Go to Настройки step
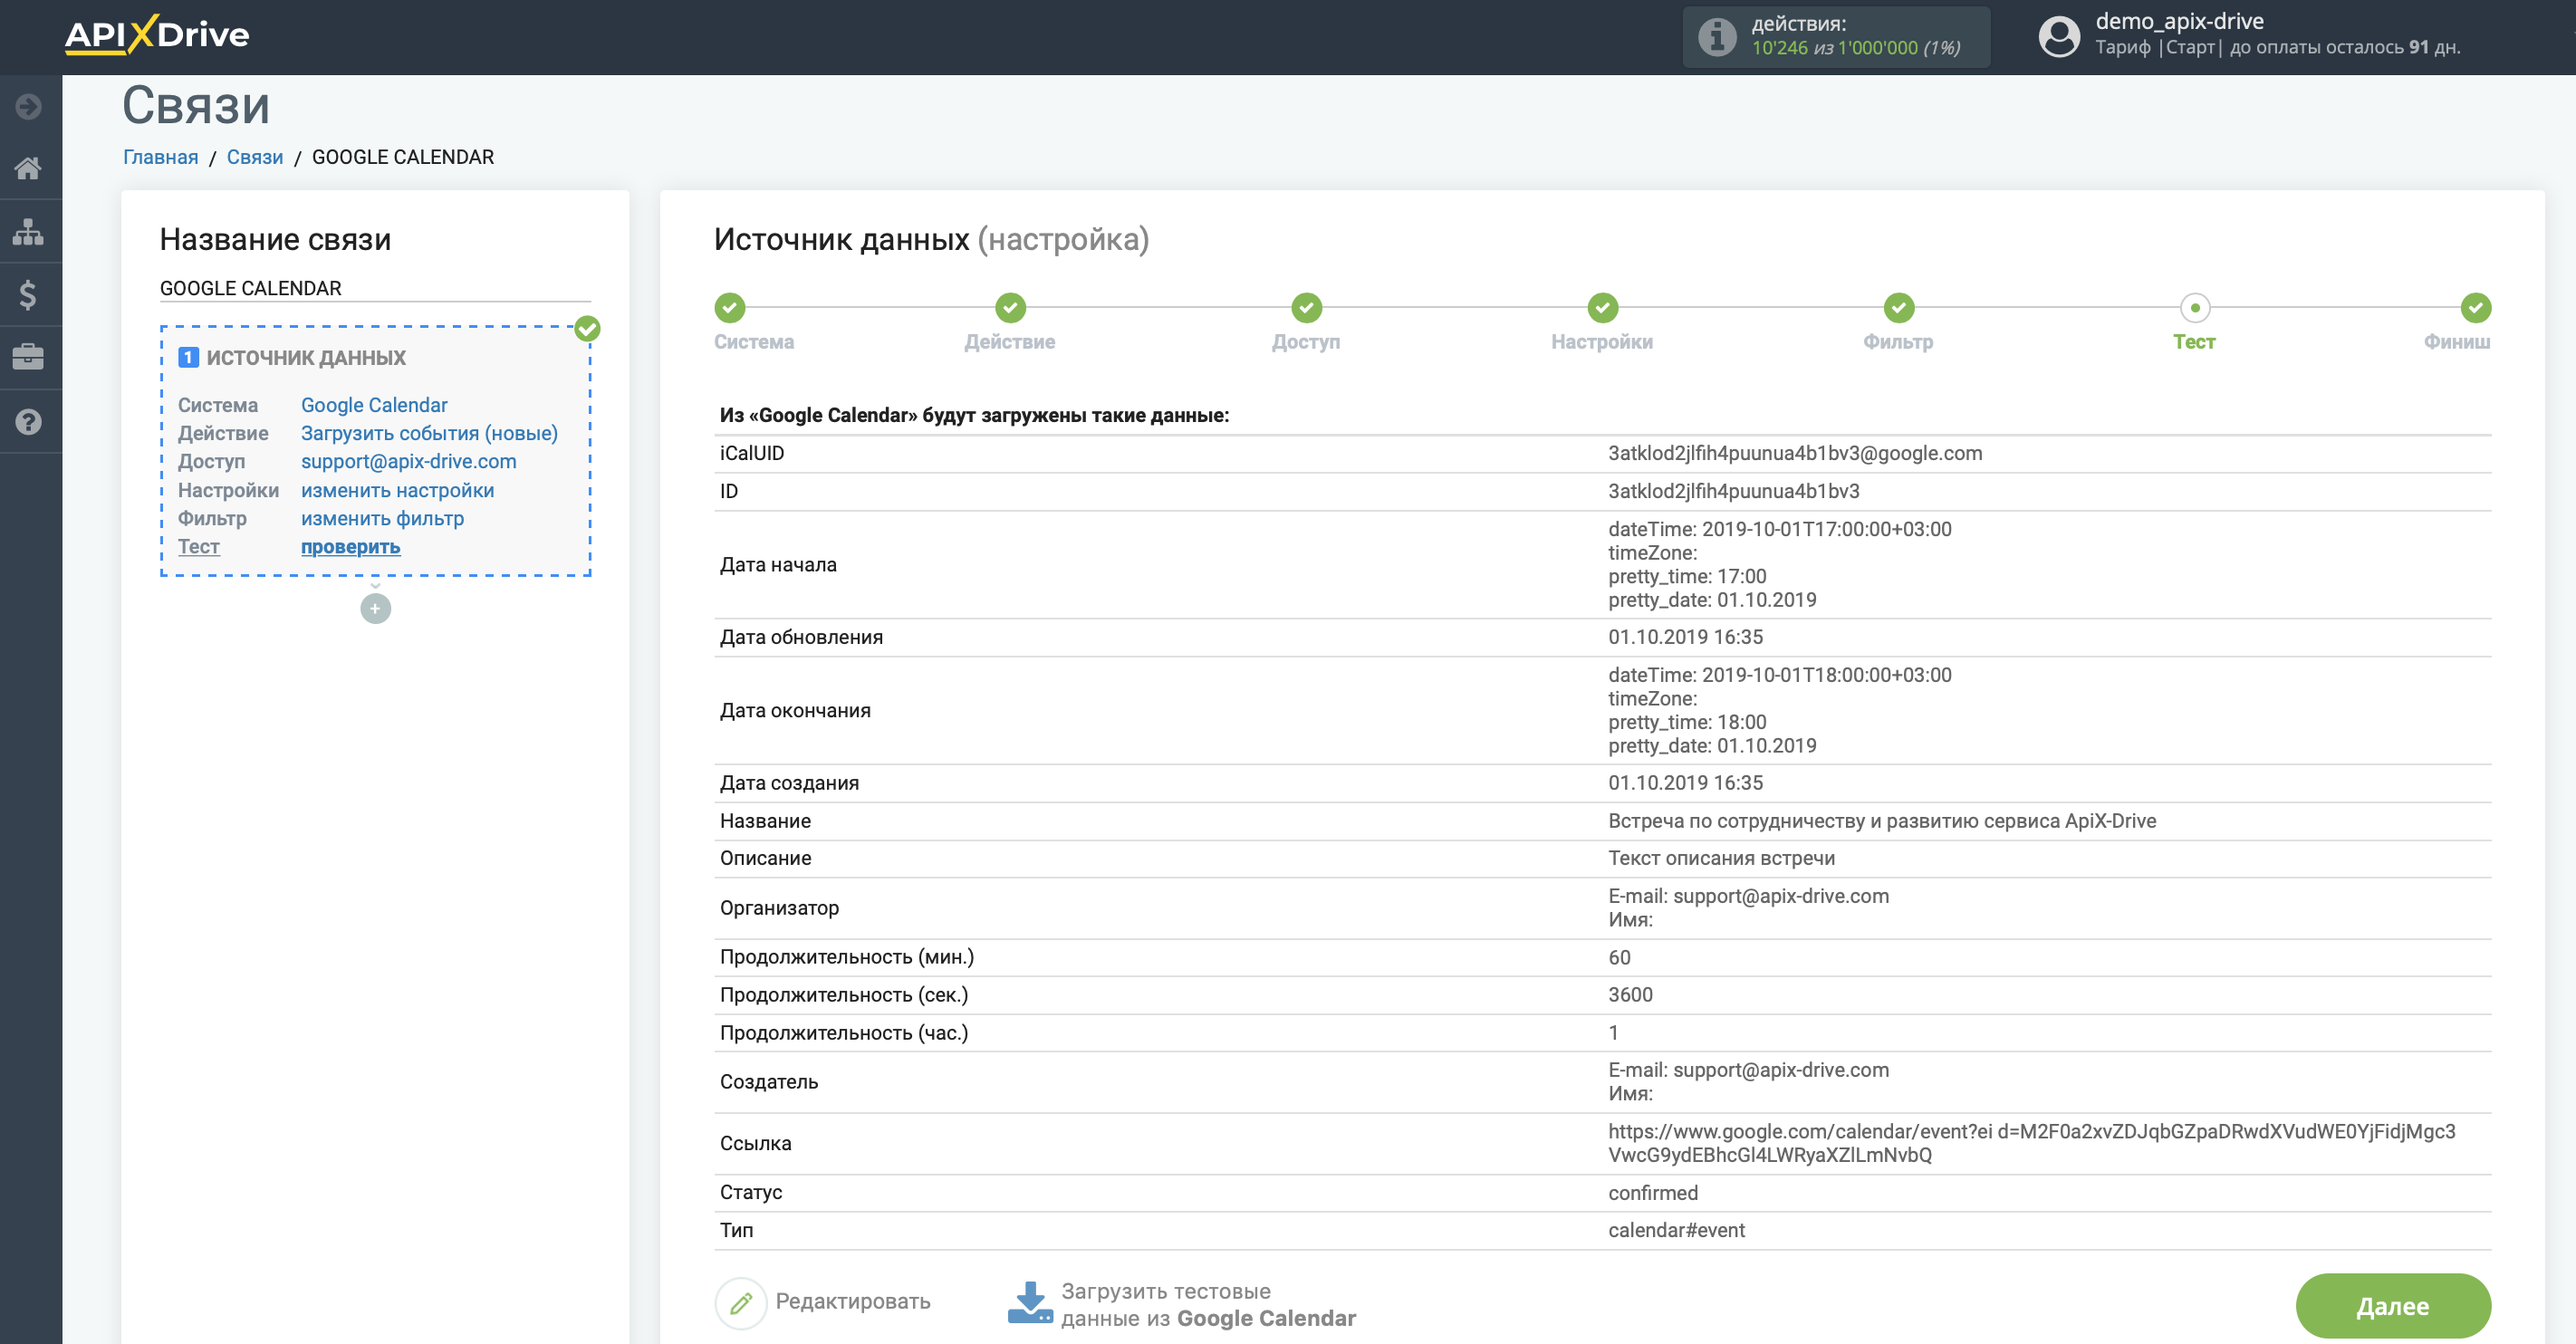 click(x=1602, y=307)
